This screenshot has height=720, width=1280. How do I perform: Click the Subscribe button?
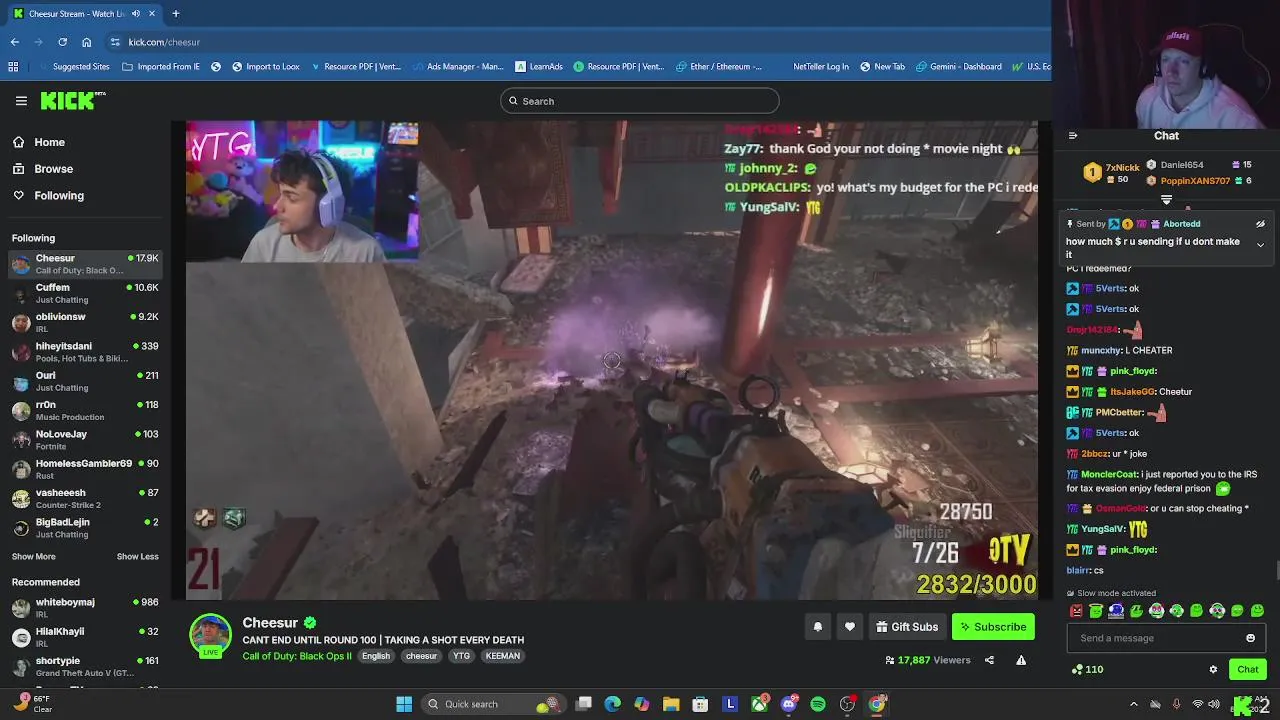(993, 627)
